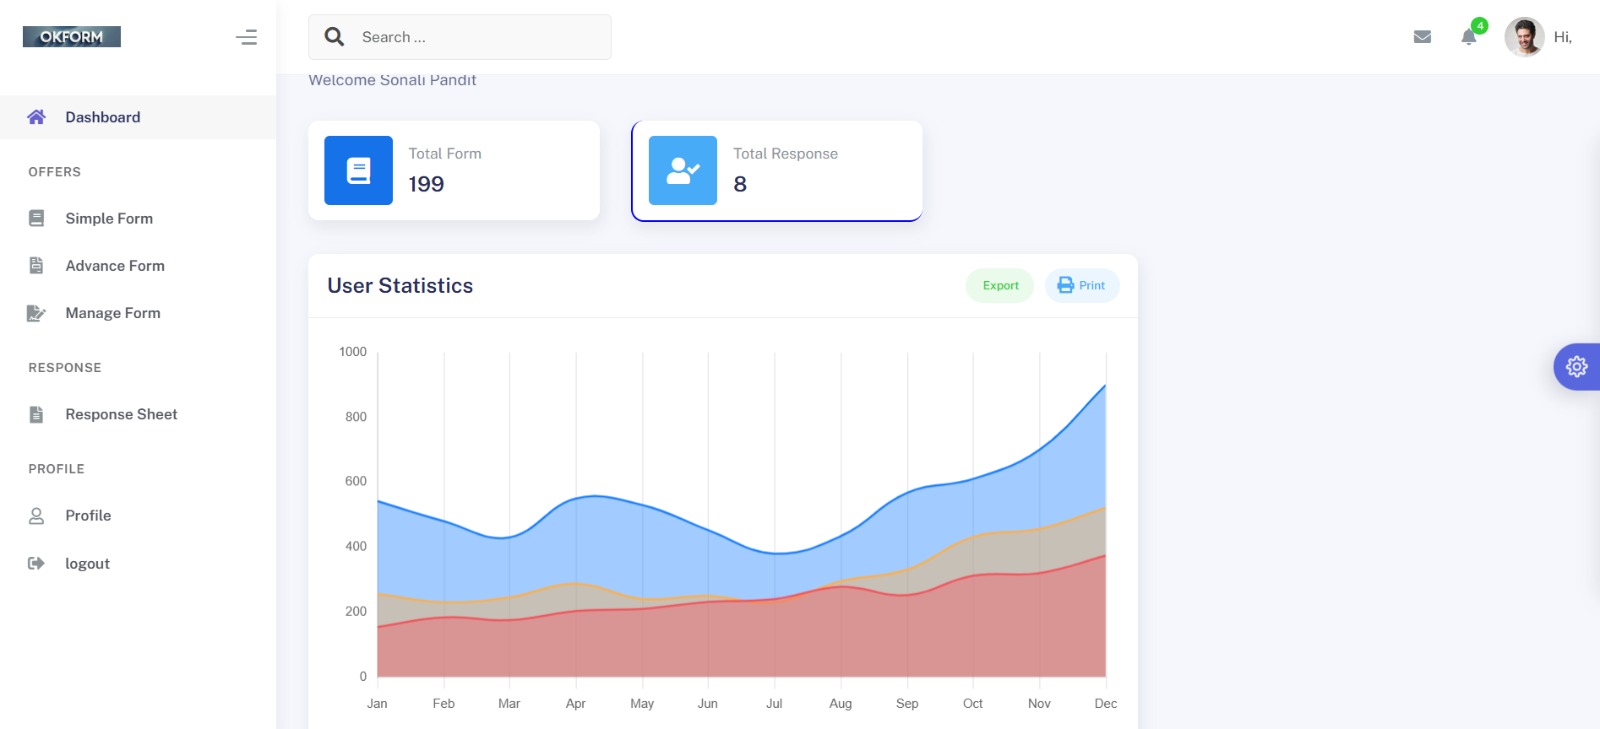Collapse the sidebar with the hamburger toggle
Viewport: 1600px width, 729px height.
click(246, 38)
